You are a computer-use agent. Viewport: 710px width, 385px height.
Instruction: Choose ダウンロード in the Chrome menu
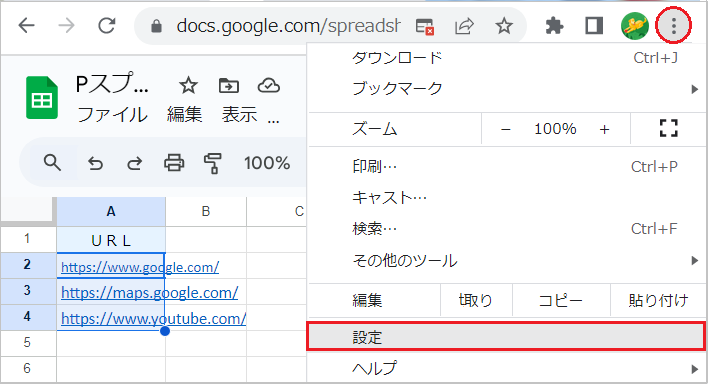click(x=506, y=58)
